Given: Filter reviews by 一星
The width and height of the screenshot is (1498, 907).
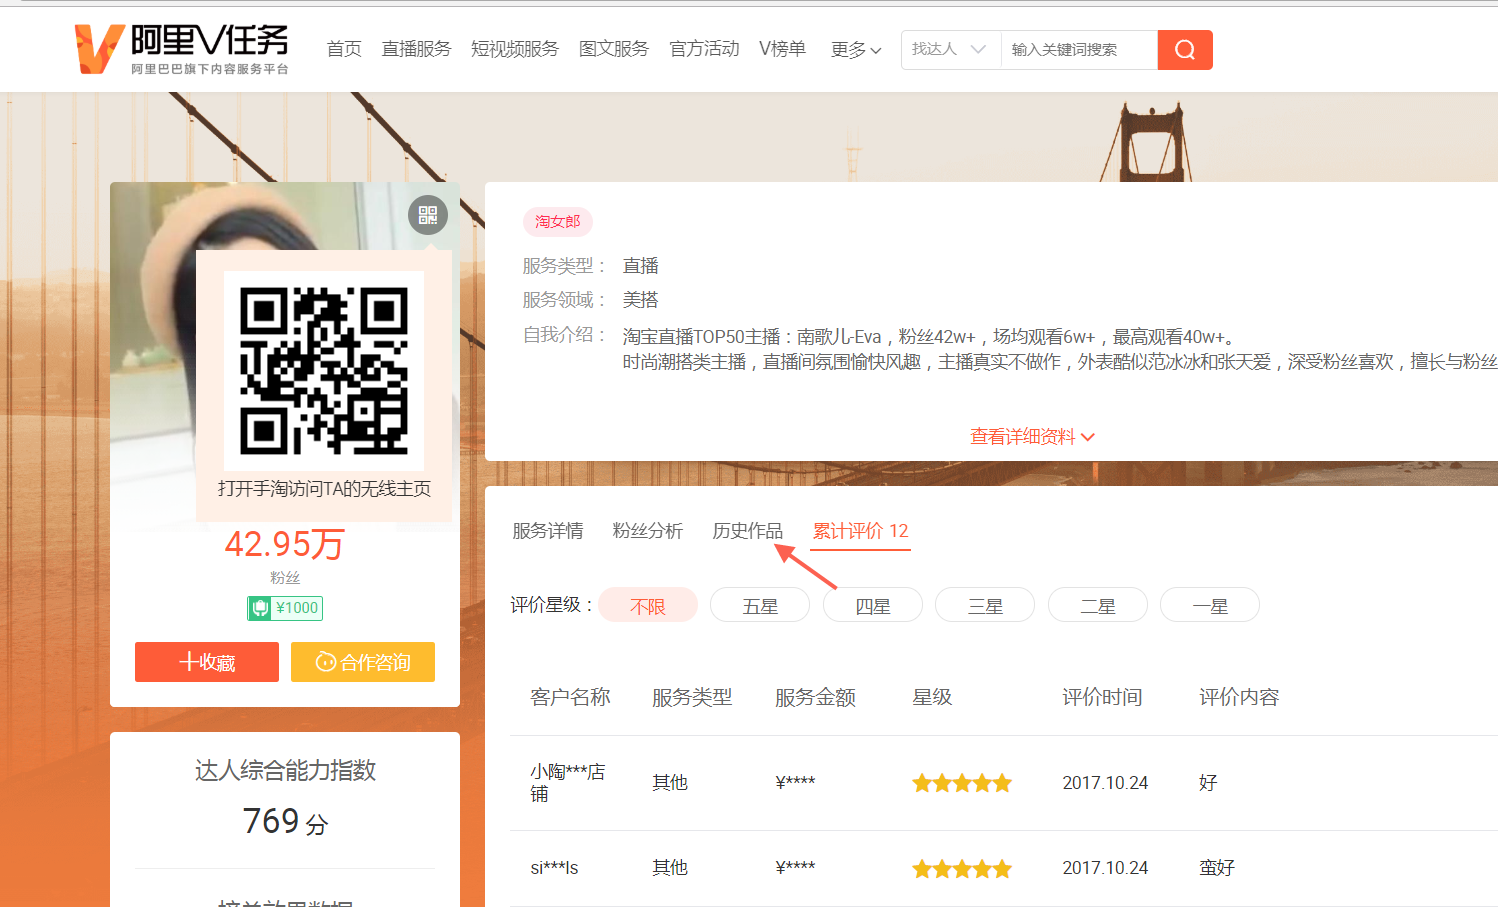Looking at the screenshot, I should click(1210, 605).
